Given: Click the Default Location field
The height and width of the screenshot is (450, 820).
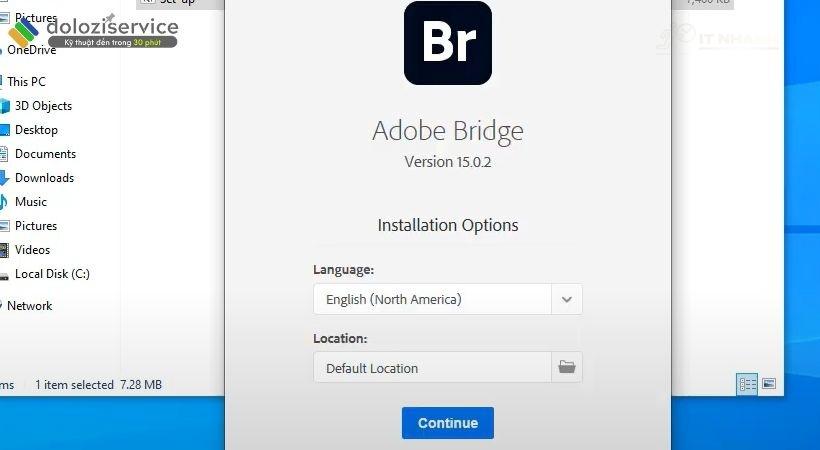Looking at the screenshot, I should click(432, 367).
